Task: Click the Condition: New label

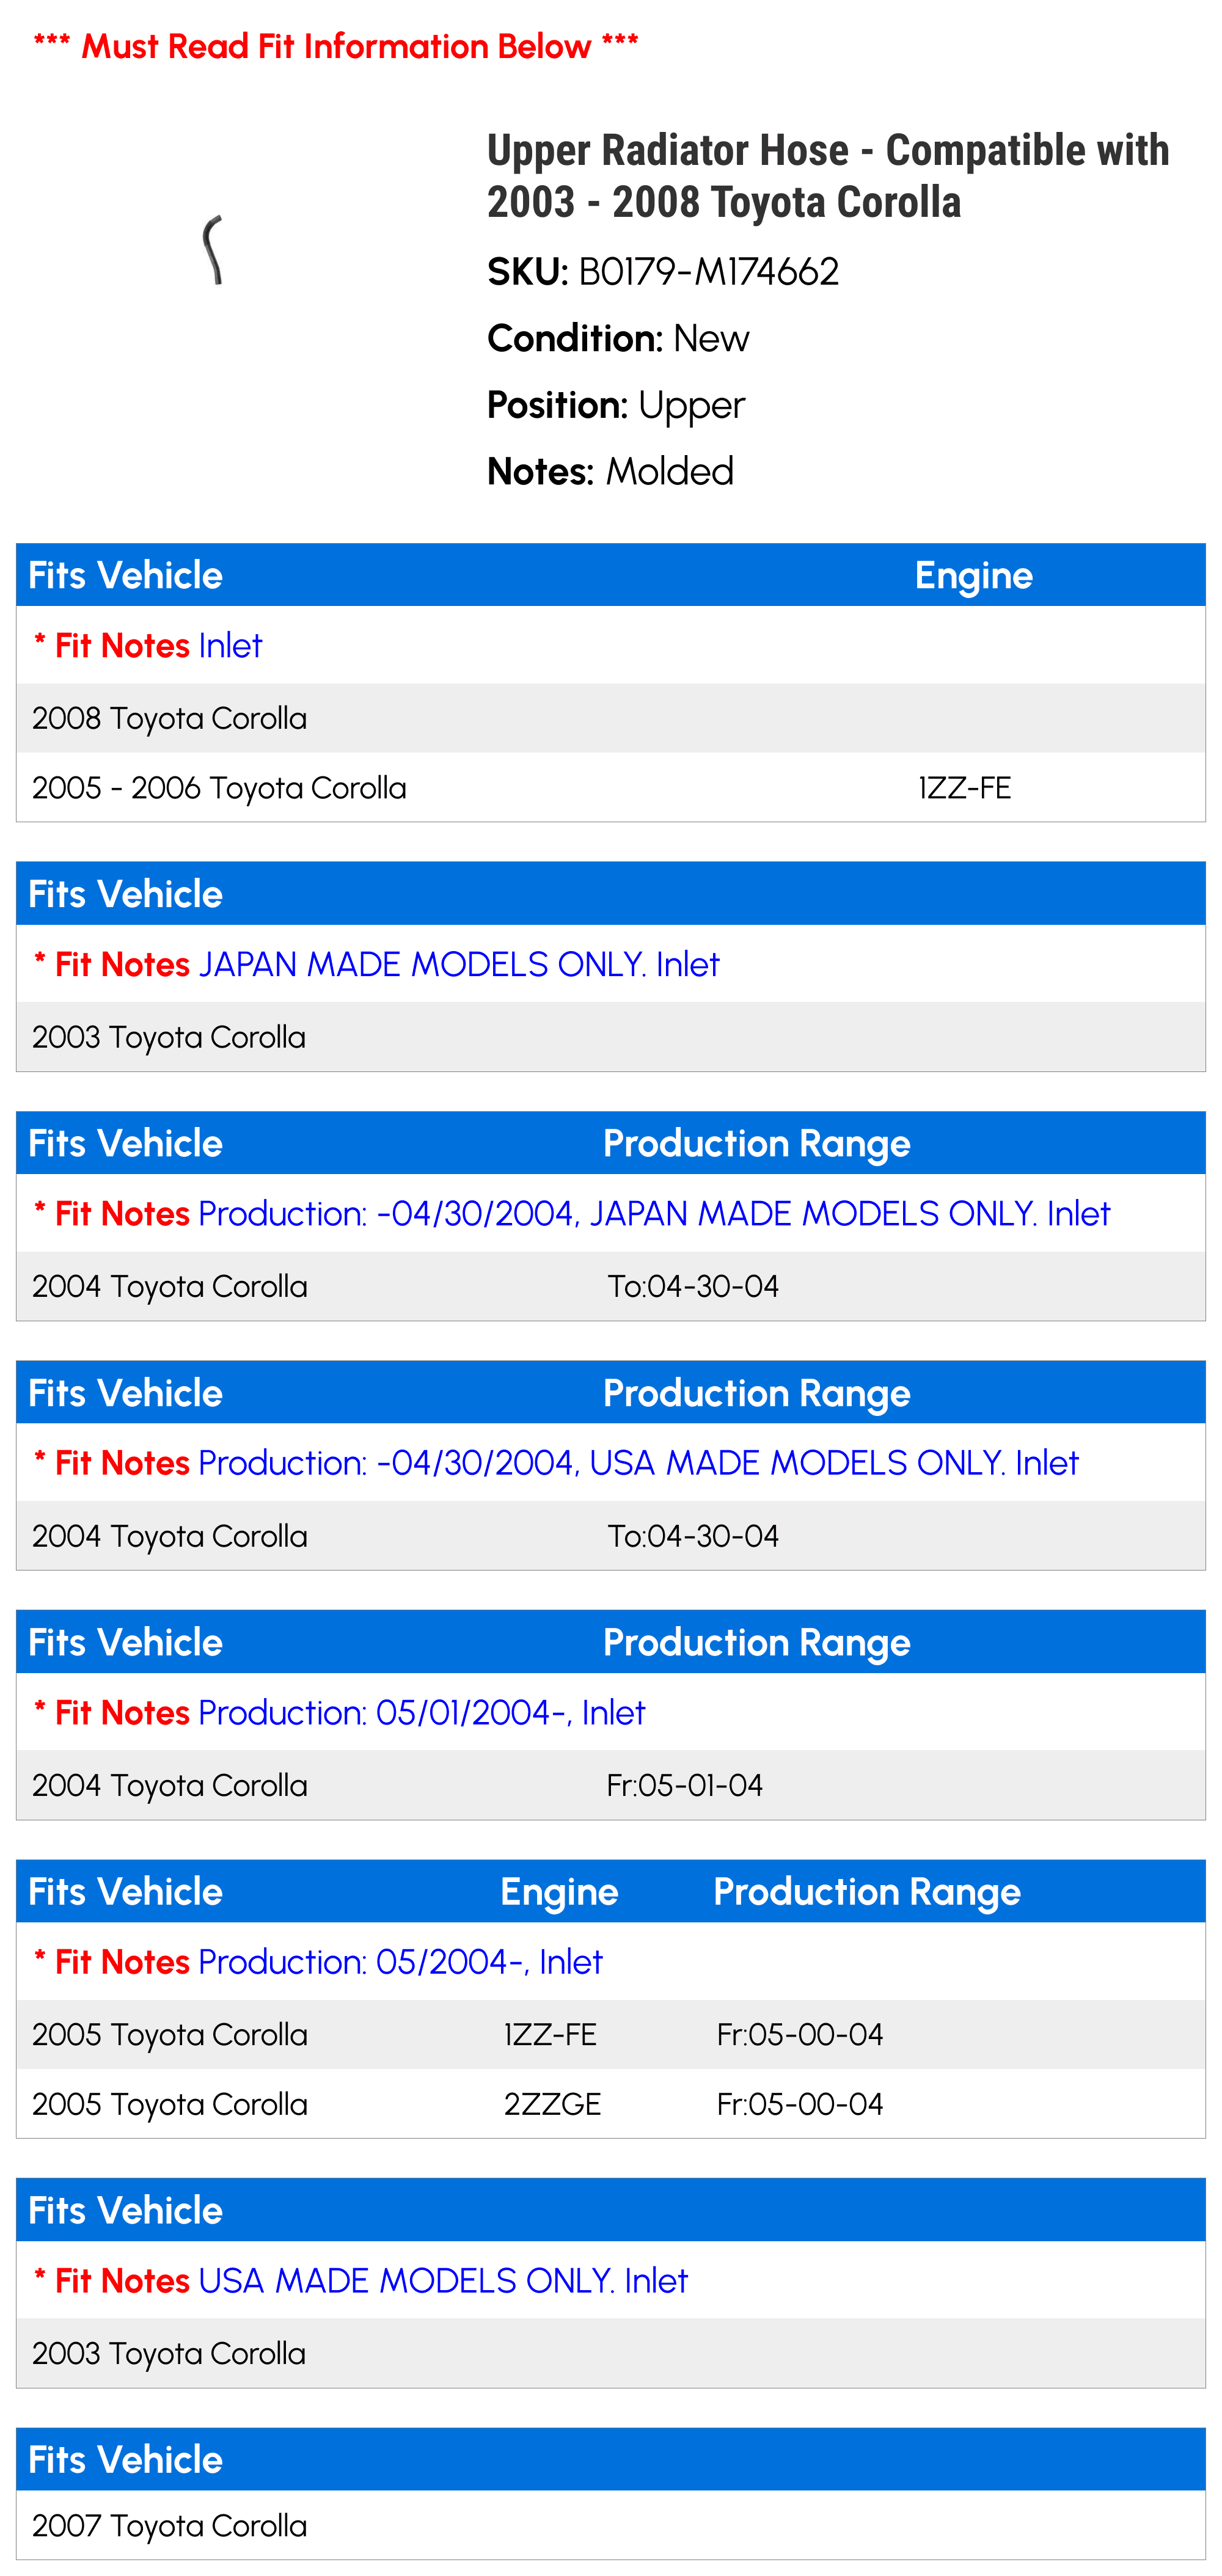Action: (x=618, y=339)
